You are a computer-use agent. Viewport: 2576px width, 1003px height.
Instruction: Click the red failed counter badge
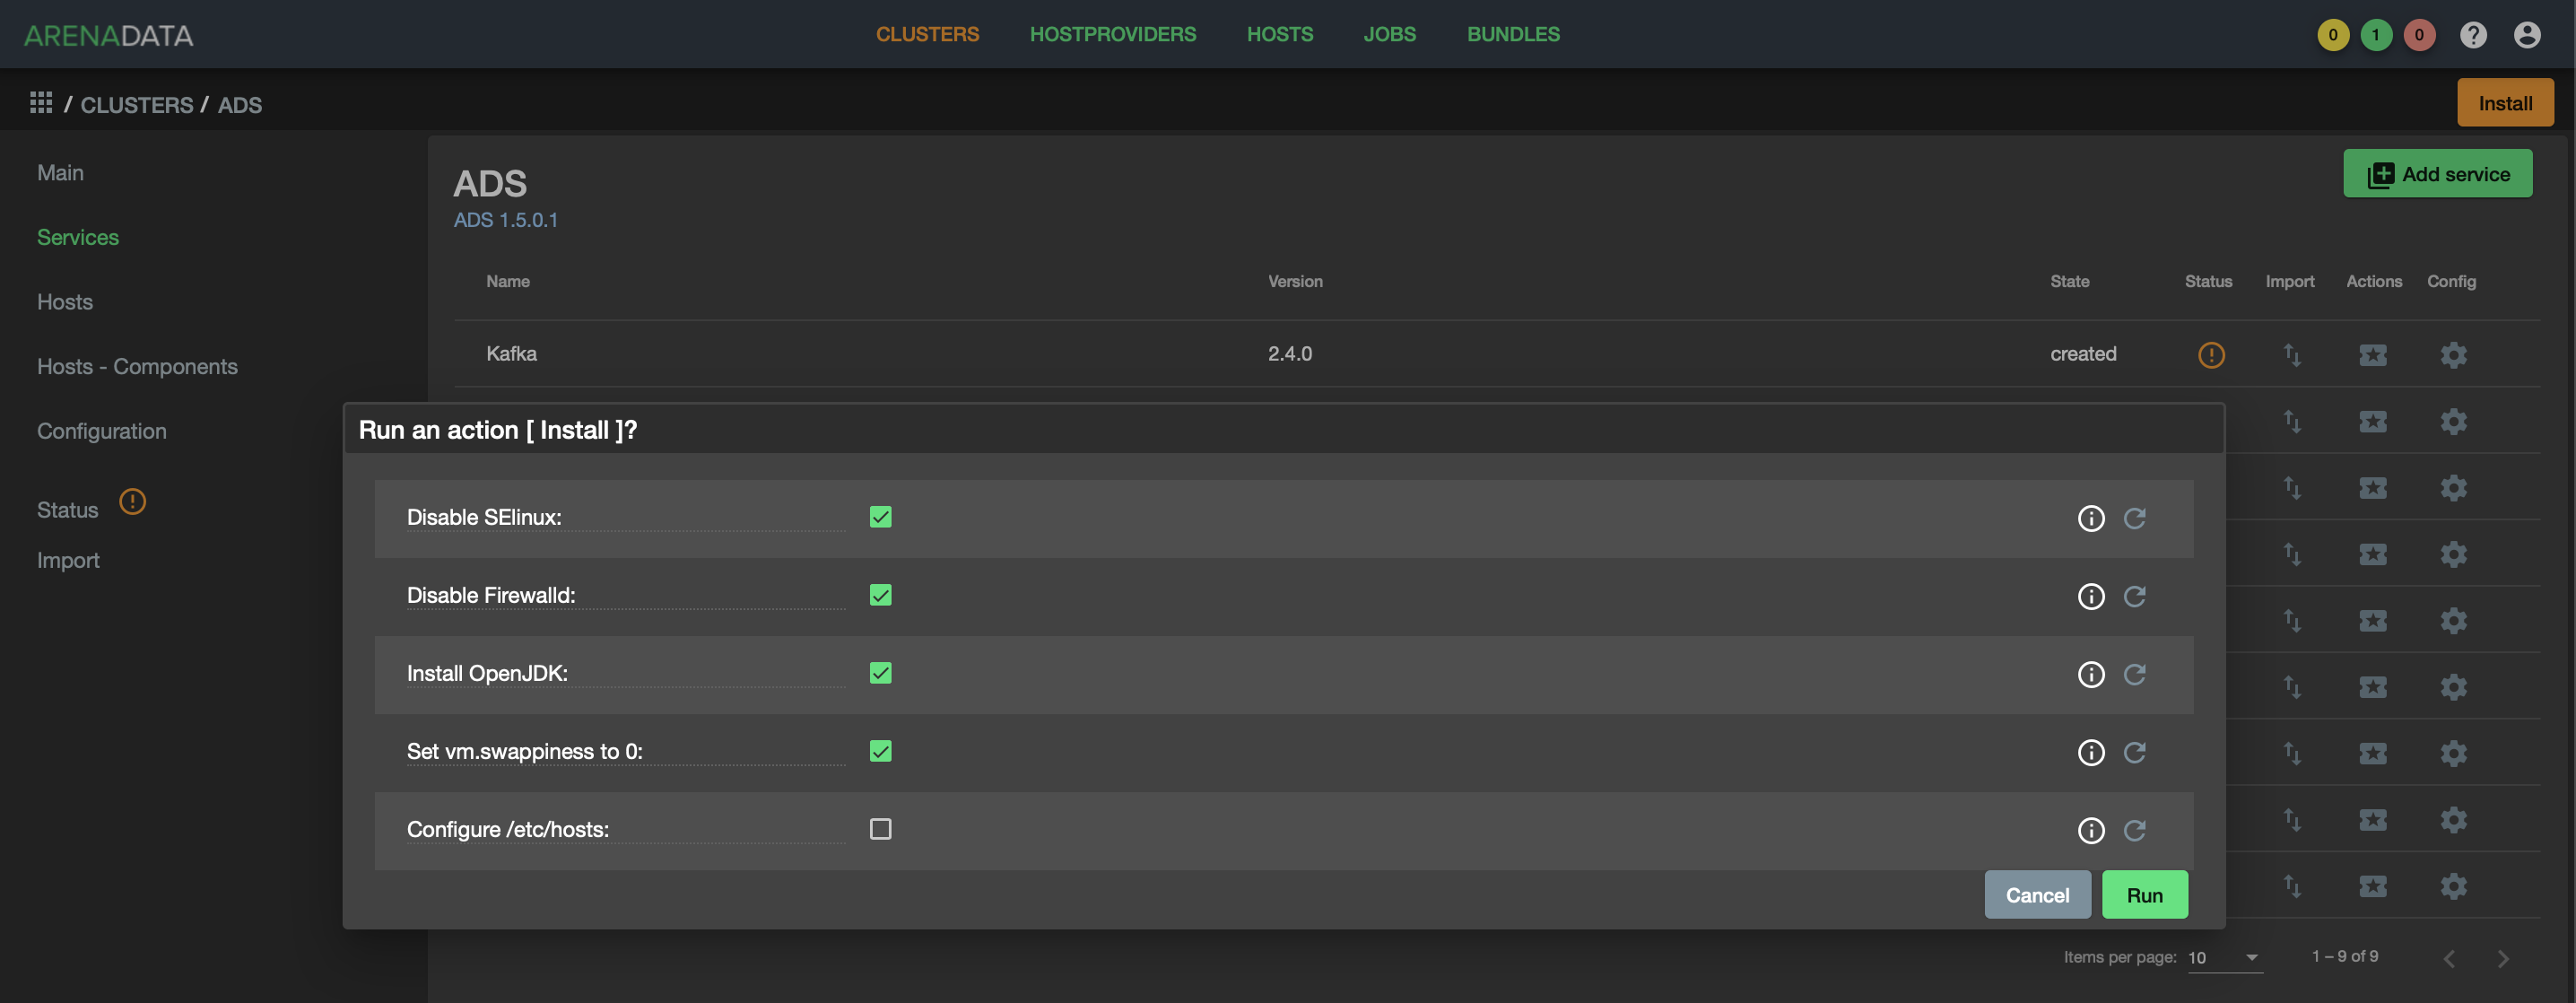[x=2419, y=35]
